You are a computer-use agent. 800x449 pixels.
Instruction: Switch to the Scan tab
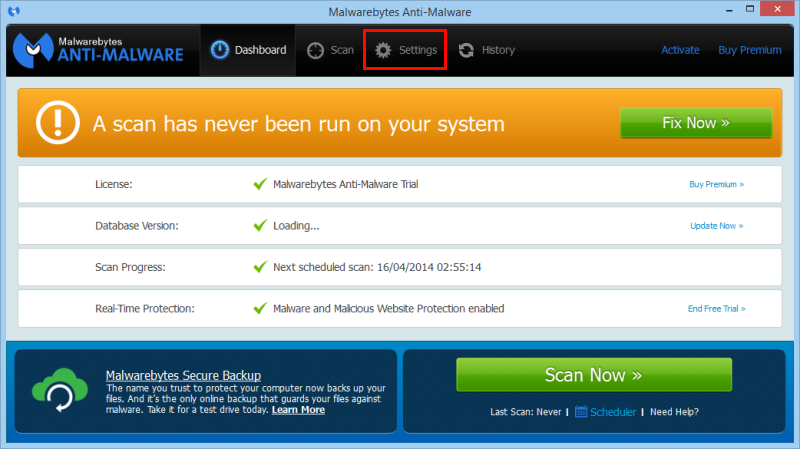tap(330, 50)
